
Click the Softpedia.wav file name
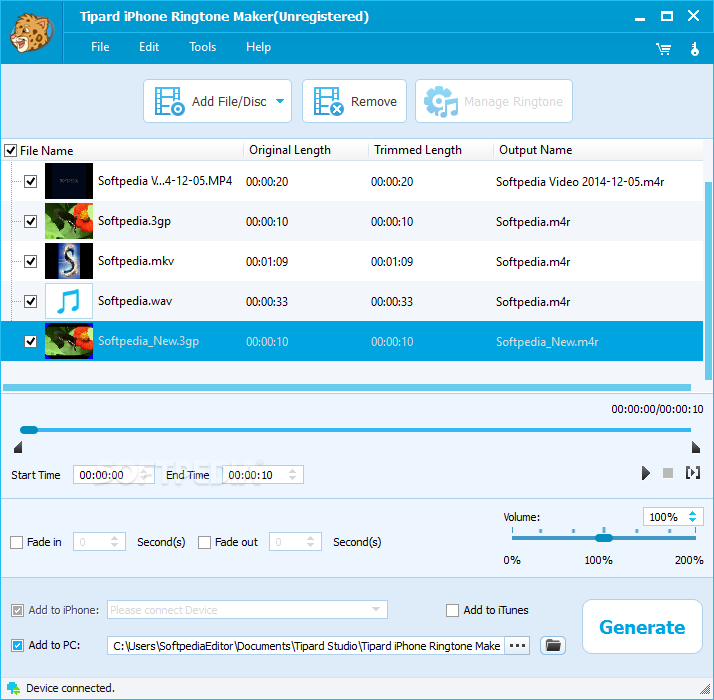point(135,301)
